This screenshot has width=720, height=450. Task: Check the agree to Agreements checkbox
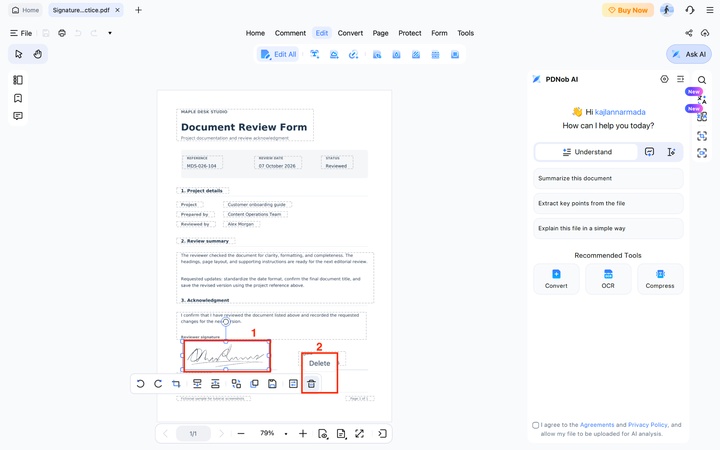(x=535, y=425)
